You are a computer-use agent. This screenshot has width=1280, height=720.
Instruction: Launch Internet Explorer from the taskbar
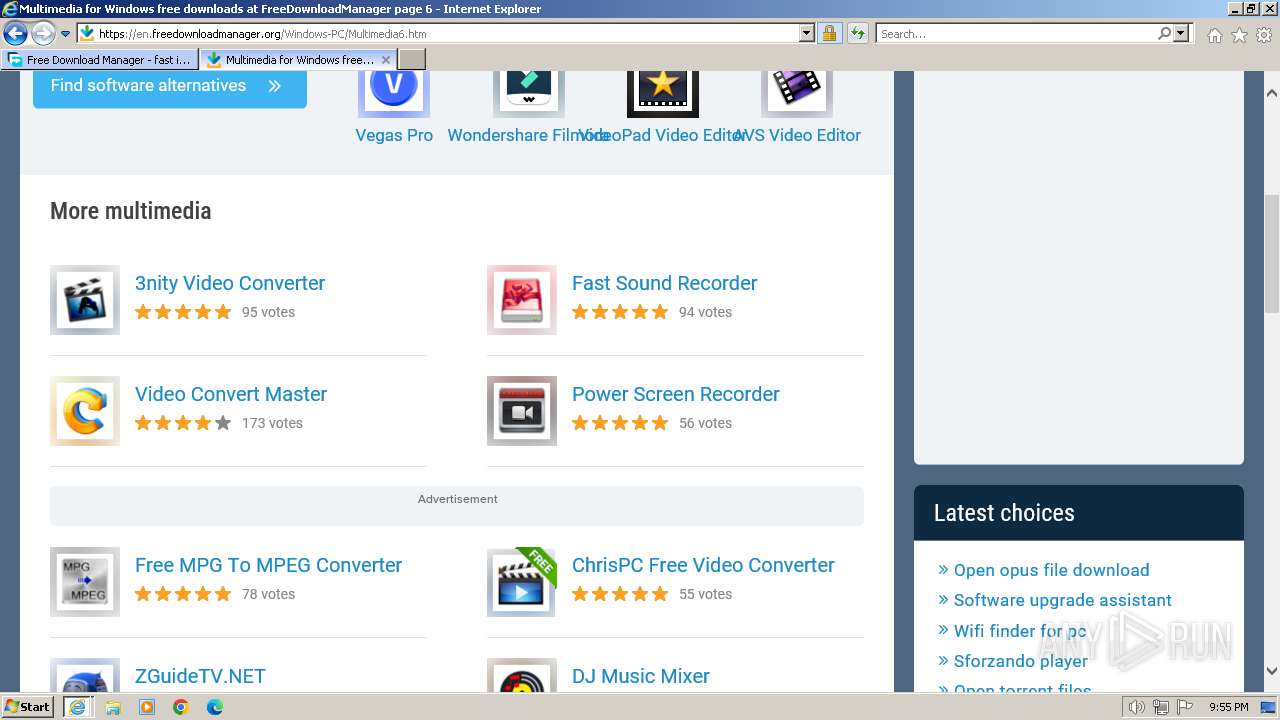(x=77, y=707)
